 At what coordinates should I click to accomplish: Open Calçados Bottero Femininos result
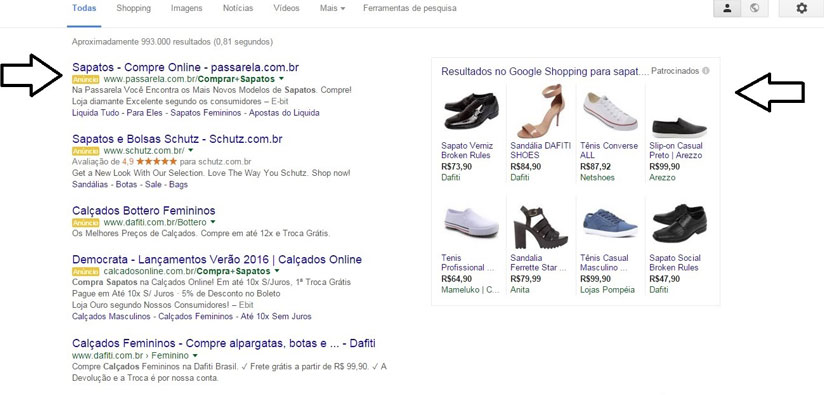(x=143, y=211)
